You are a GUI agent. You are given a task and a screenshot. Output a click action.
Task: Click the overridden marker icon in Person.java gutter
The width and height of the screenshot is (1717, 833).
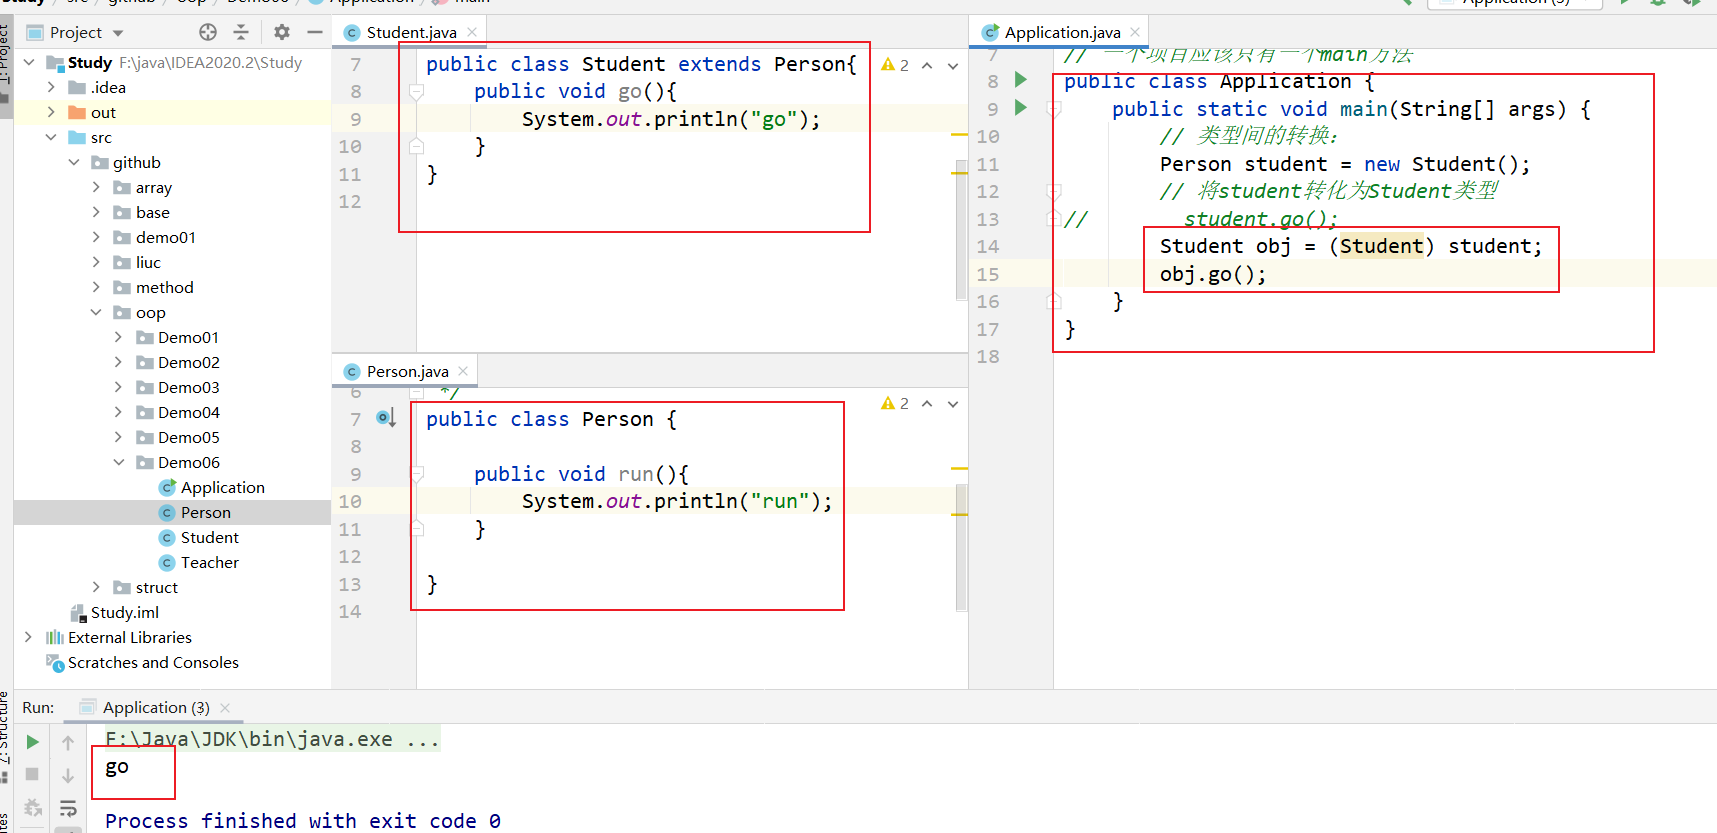(x=385, y=418)
